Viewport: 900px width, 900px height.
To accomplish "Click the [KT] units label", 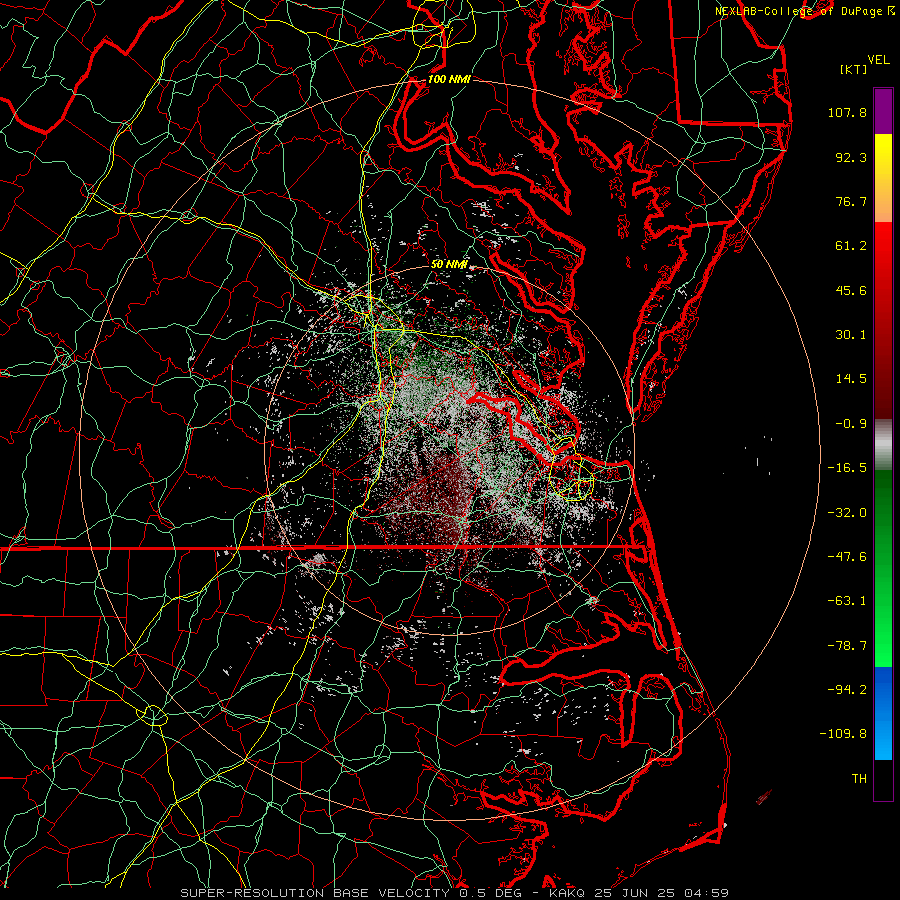I will [x=854, y=69].
